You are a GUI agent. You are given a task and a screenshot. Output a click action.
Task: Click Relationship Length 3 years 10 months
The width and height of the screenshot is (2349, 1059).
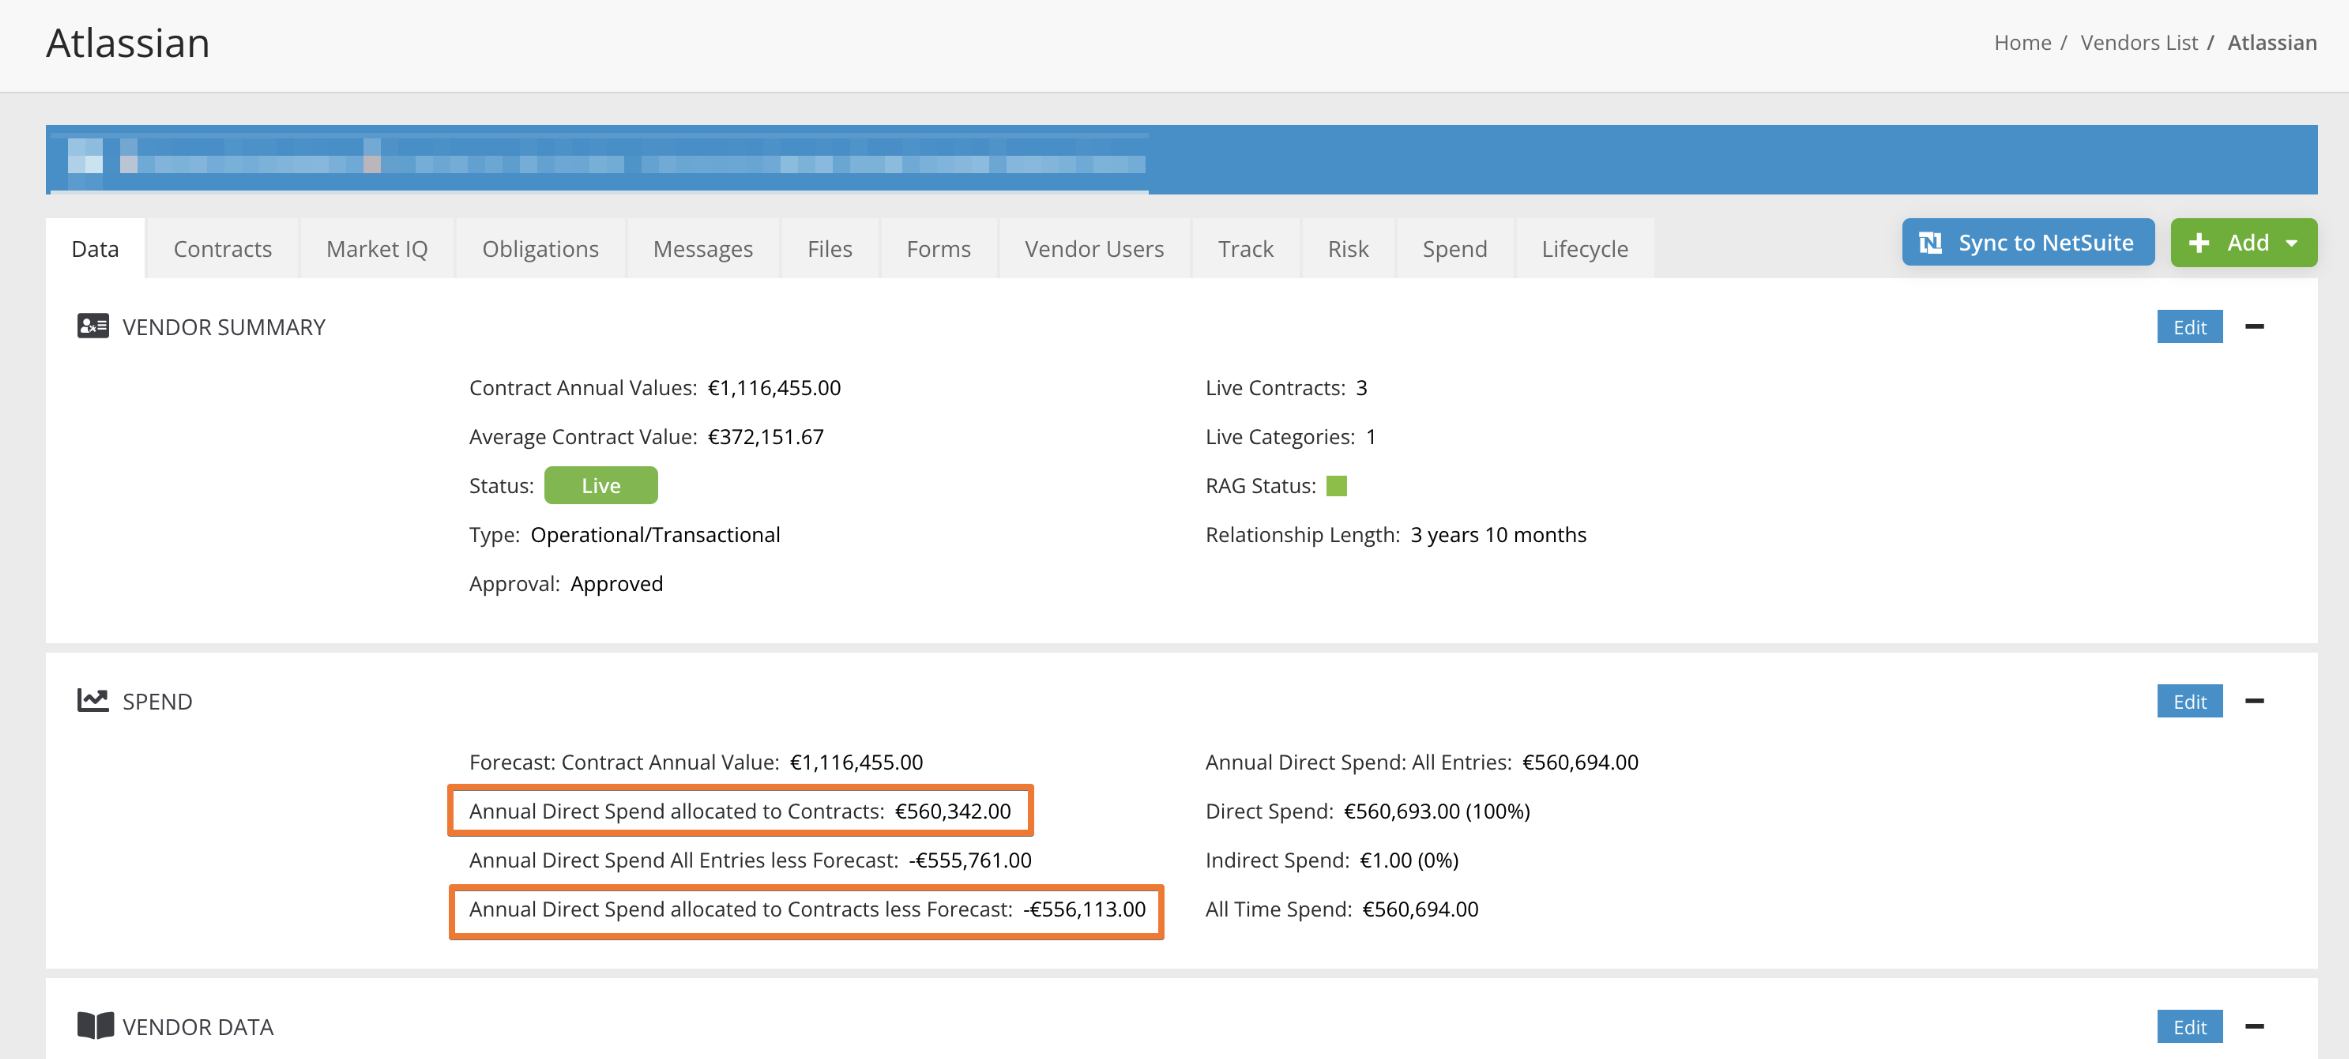pyautogui.click(x=1498, y=534)
